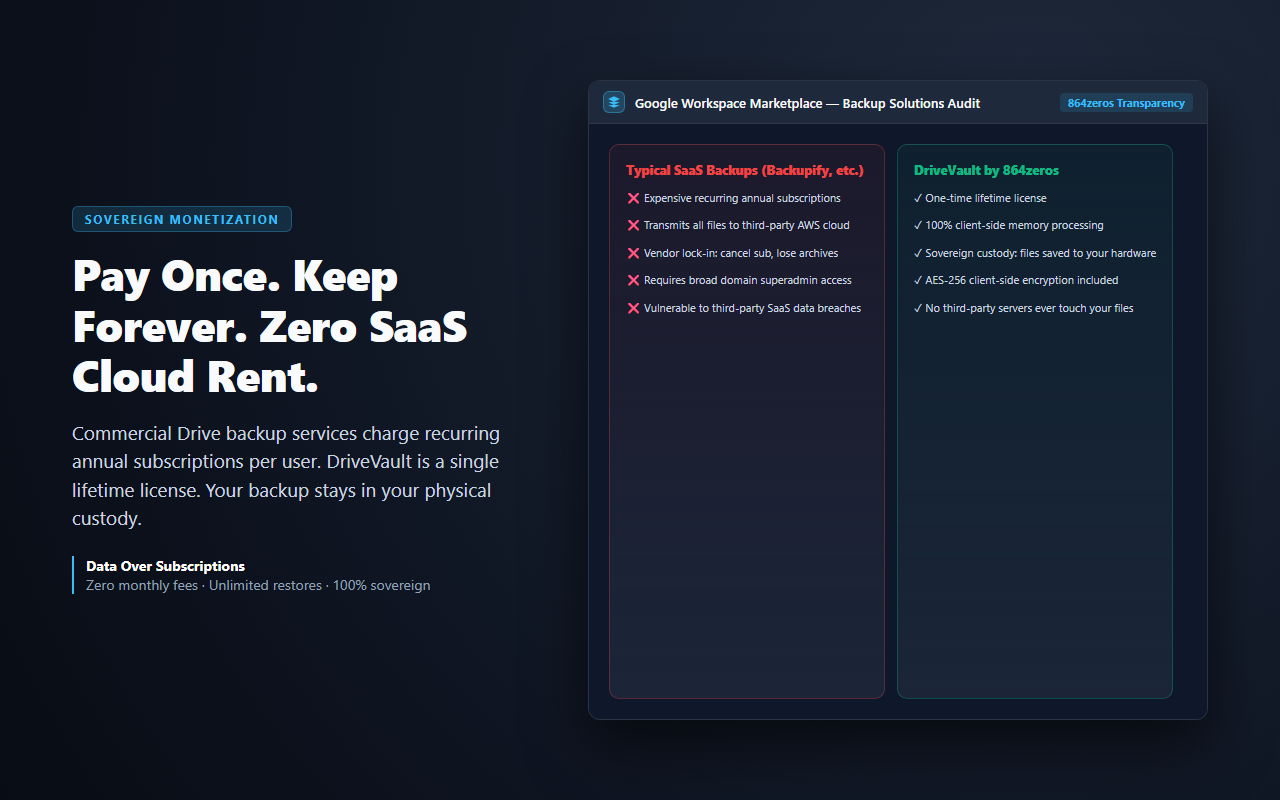
Task: Click the 864zeros Transparency badge
Action: [1126, 103]
